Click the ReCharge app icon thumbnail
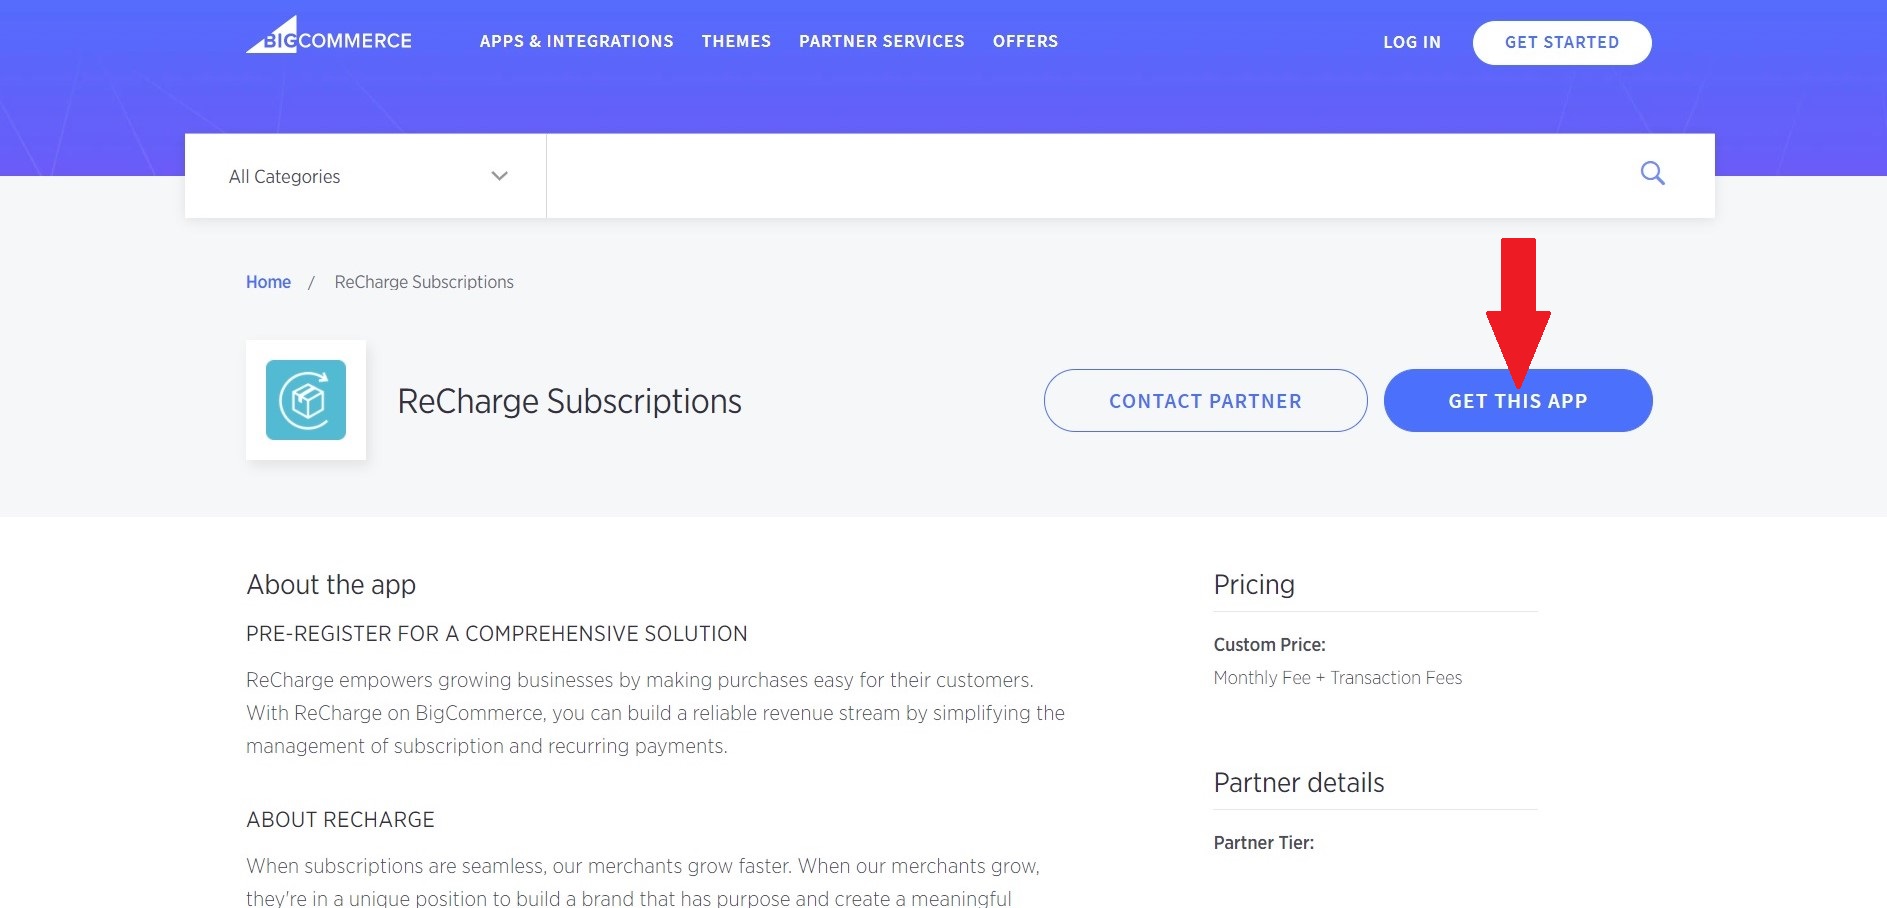This screenshot has width=1887, height=908. pyautogui.click(x=306, y=400)
